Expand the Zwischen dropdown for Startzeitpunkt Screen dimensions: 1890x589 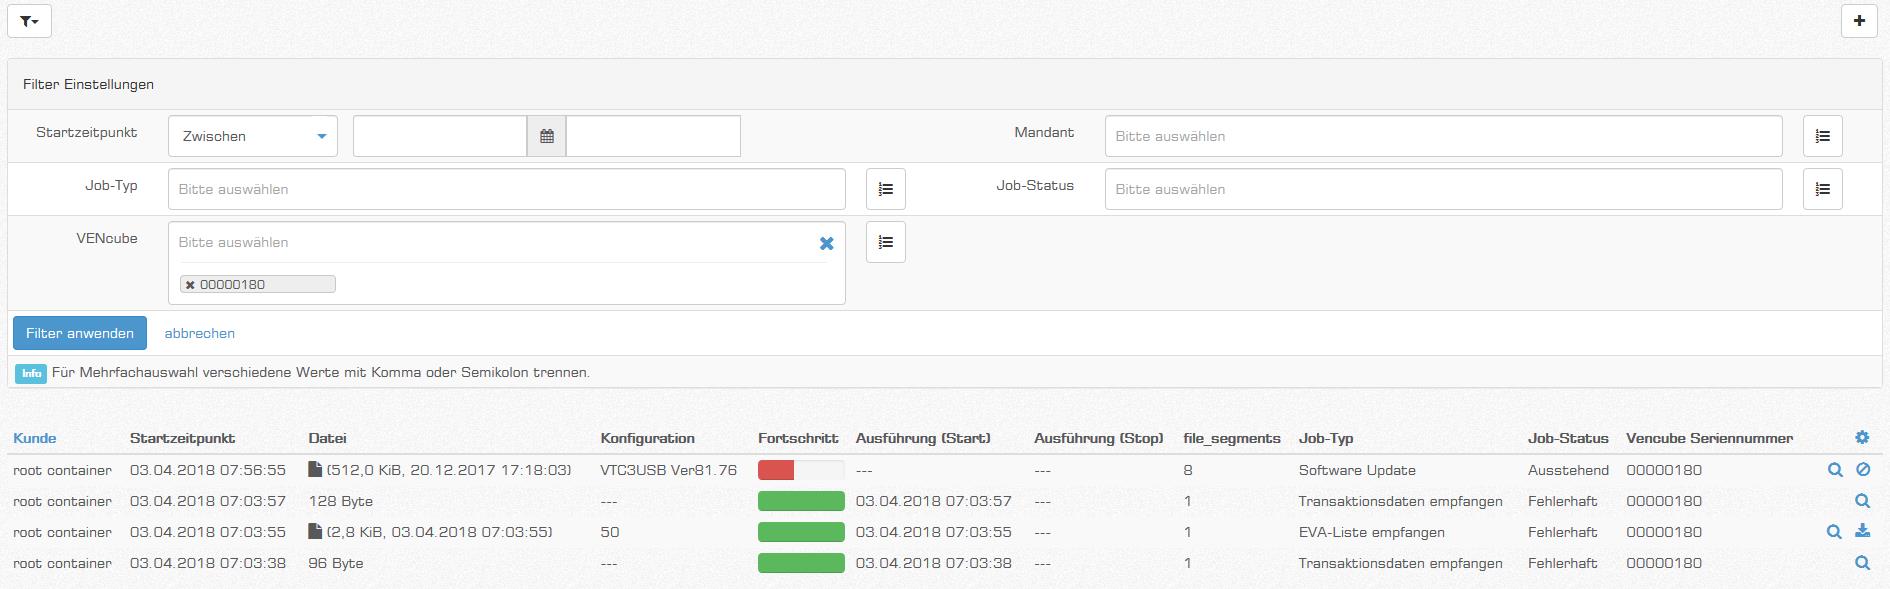pos(252,136)
